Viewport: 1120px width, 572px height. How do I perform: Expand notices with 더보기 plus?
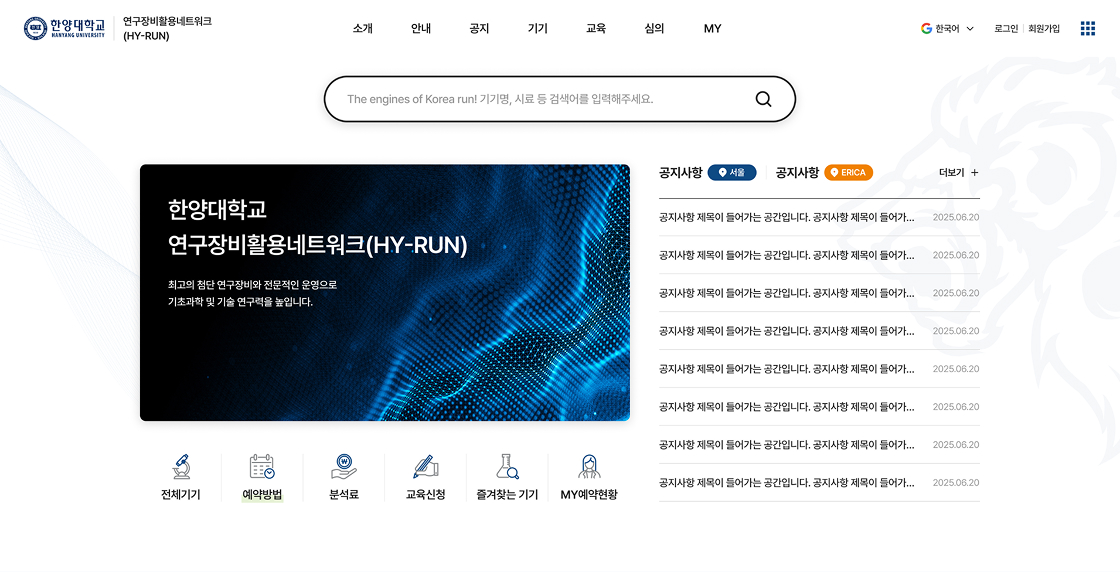[959, 172]
